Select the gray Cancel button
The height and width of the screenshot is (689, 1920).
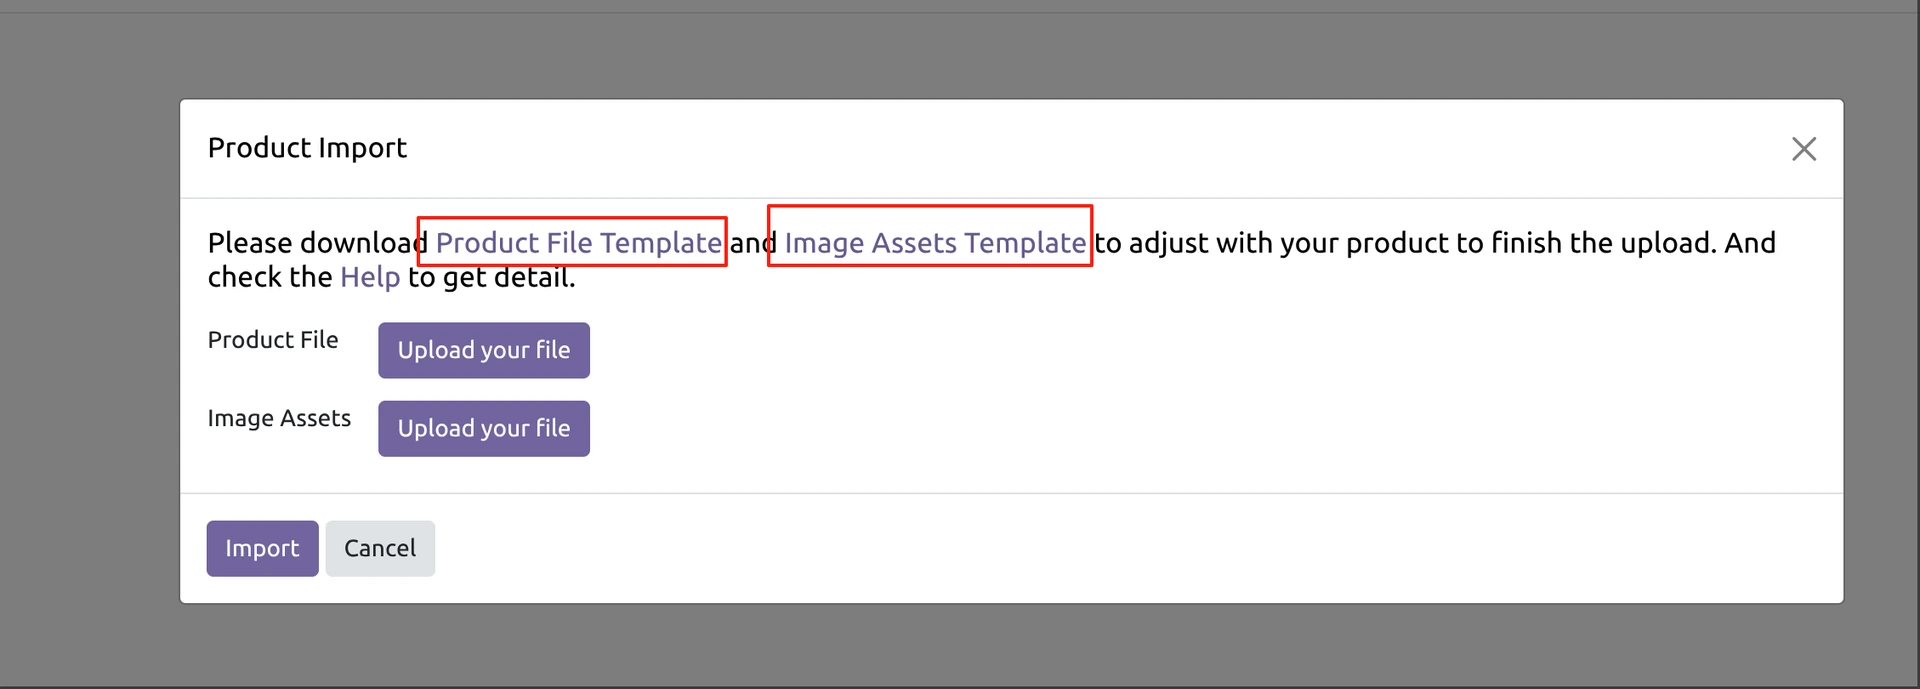pyautogui.click(x=380, y=548)
